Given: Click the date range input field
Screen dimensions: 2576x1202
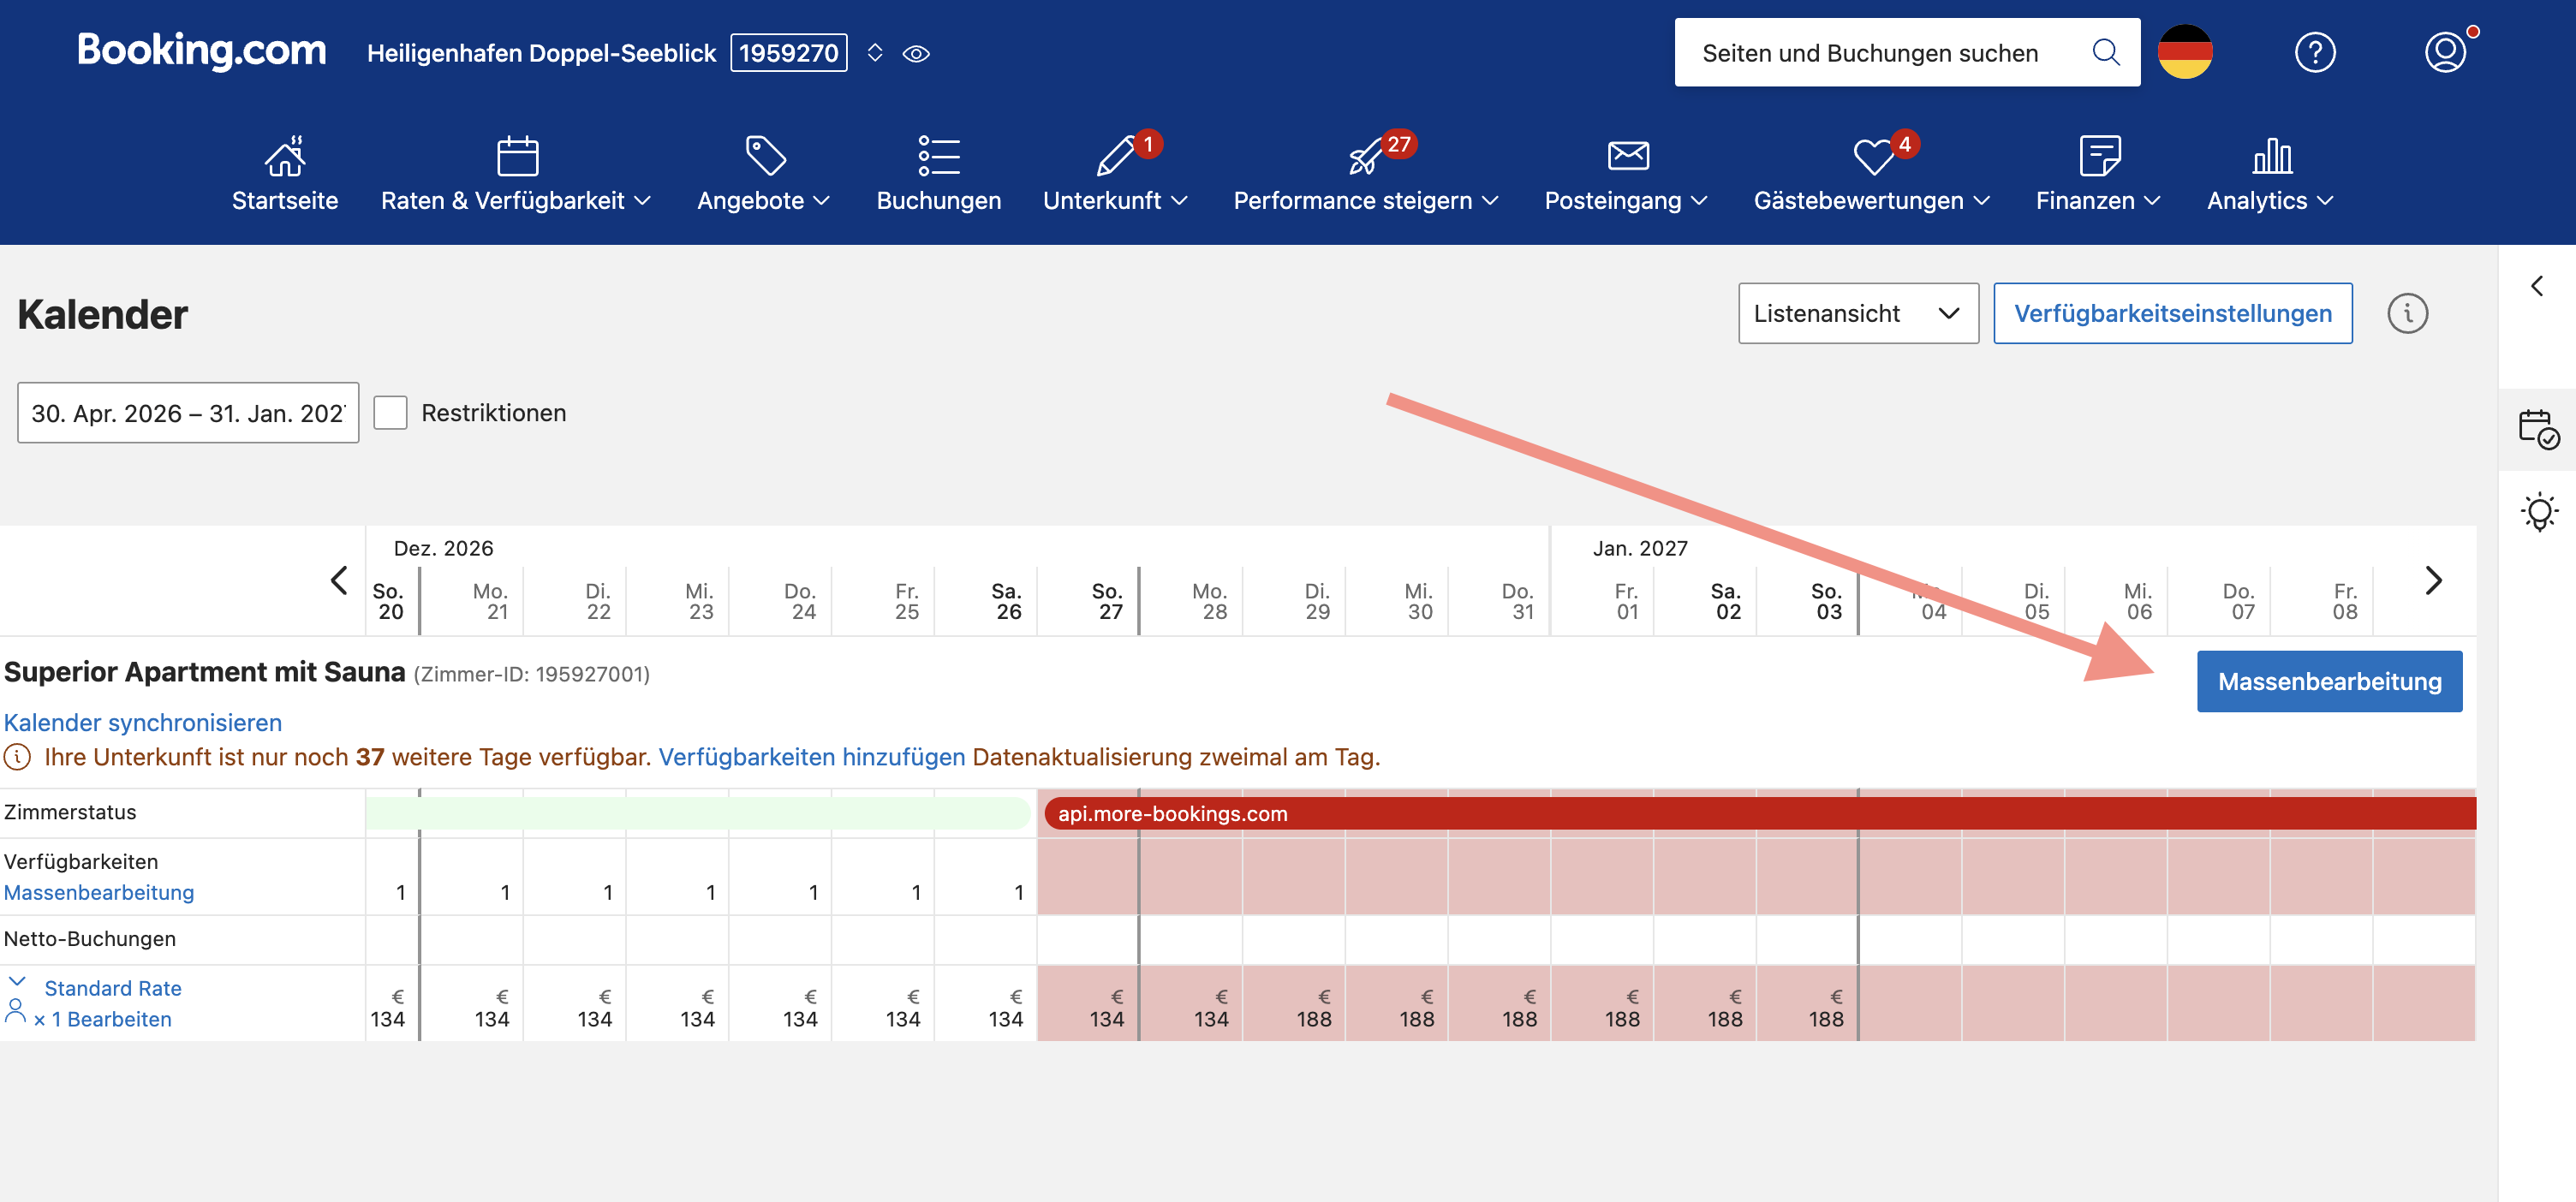Looking at the screenshot, I should click(188, 412).
